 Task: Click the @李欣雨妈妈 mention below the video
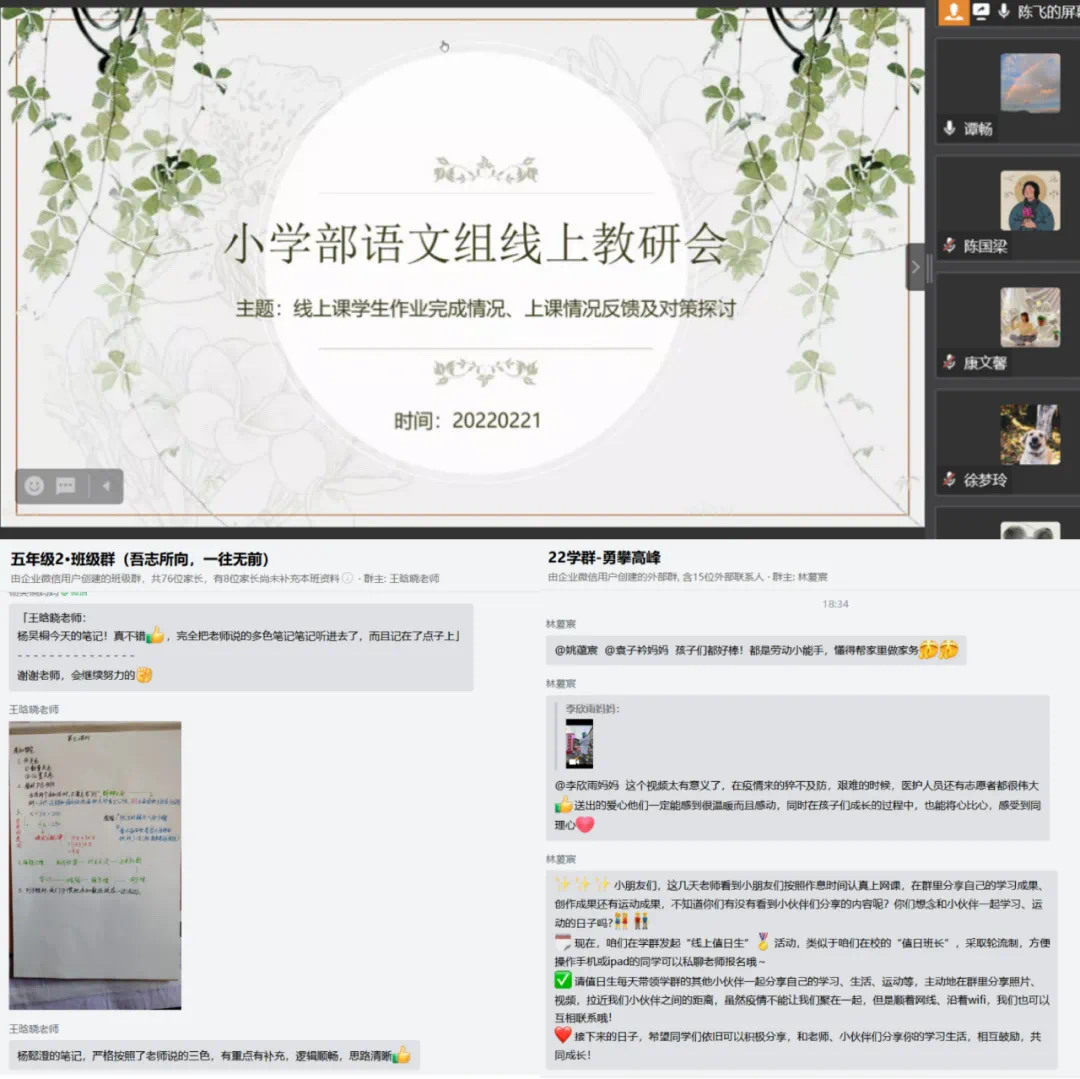(587, 786)
